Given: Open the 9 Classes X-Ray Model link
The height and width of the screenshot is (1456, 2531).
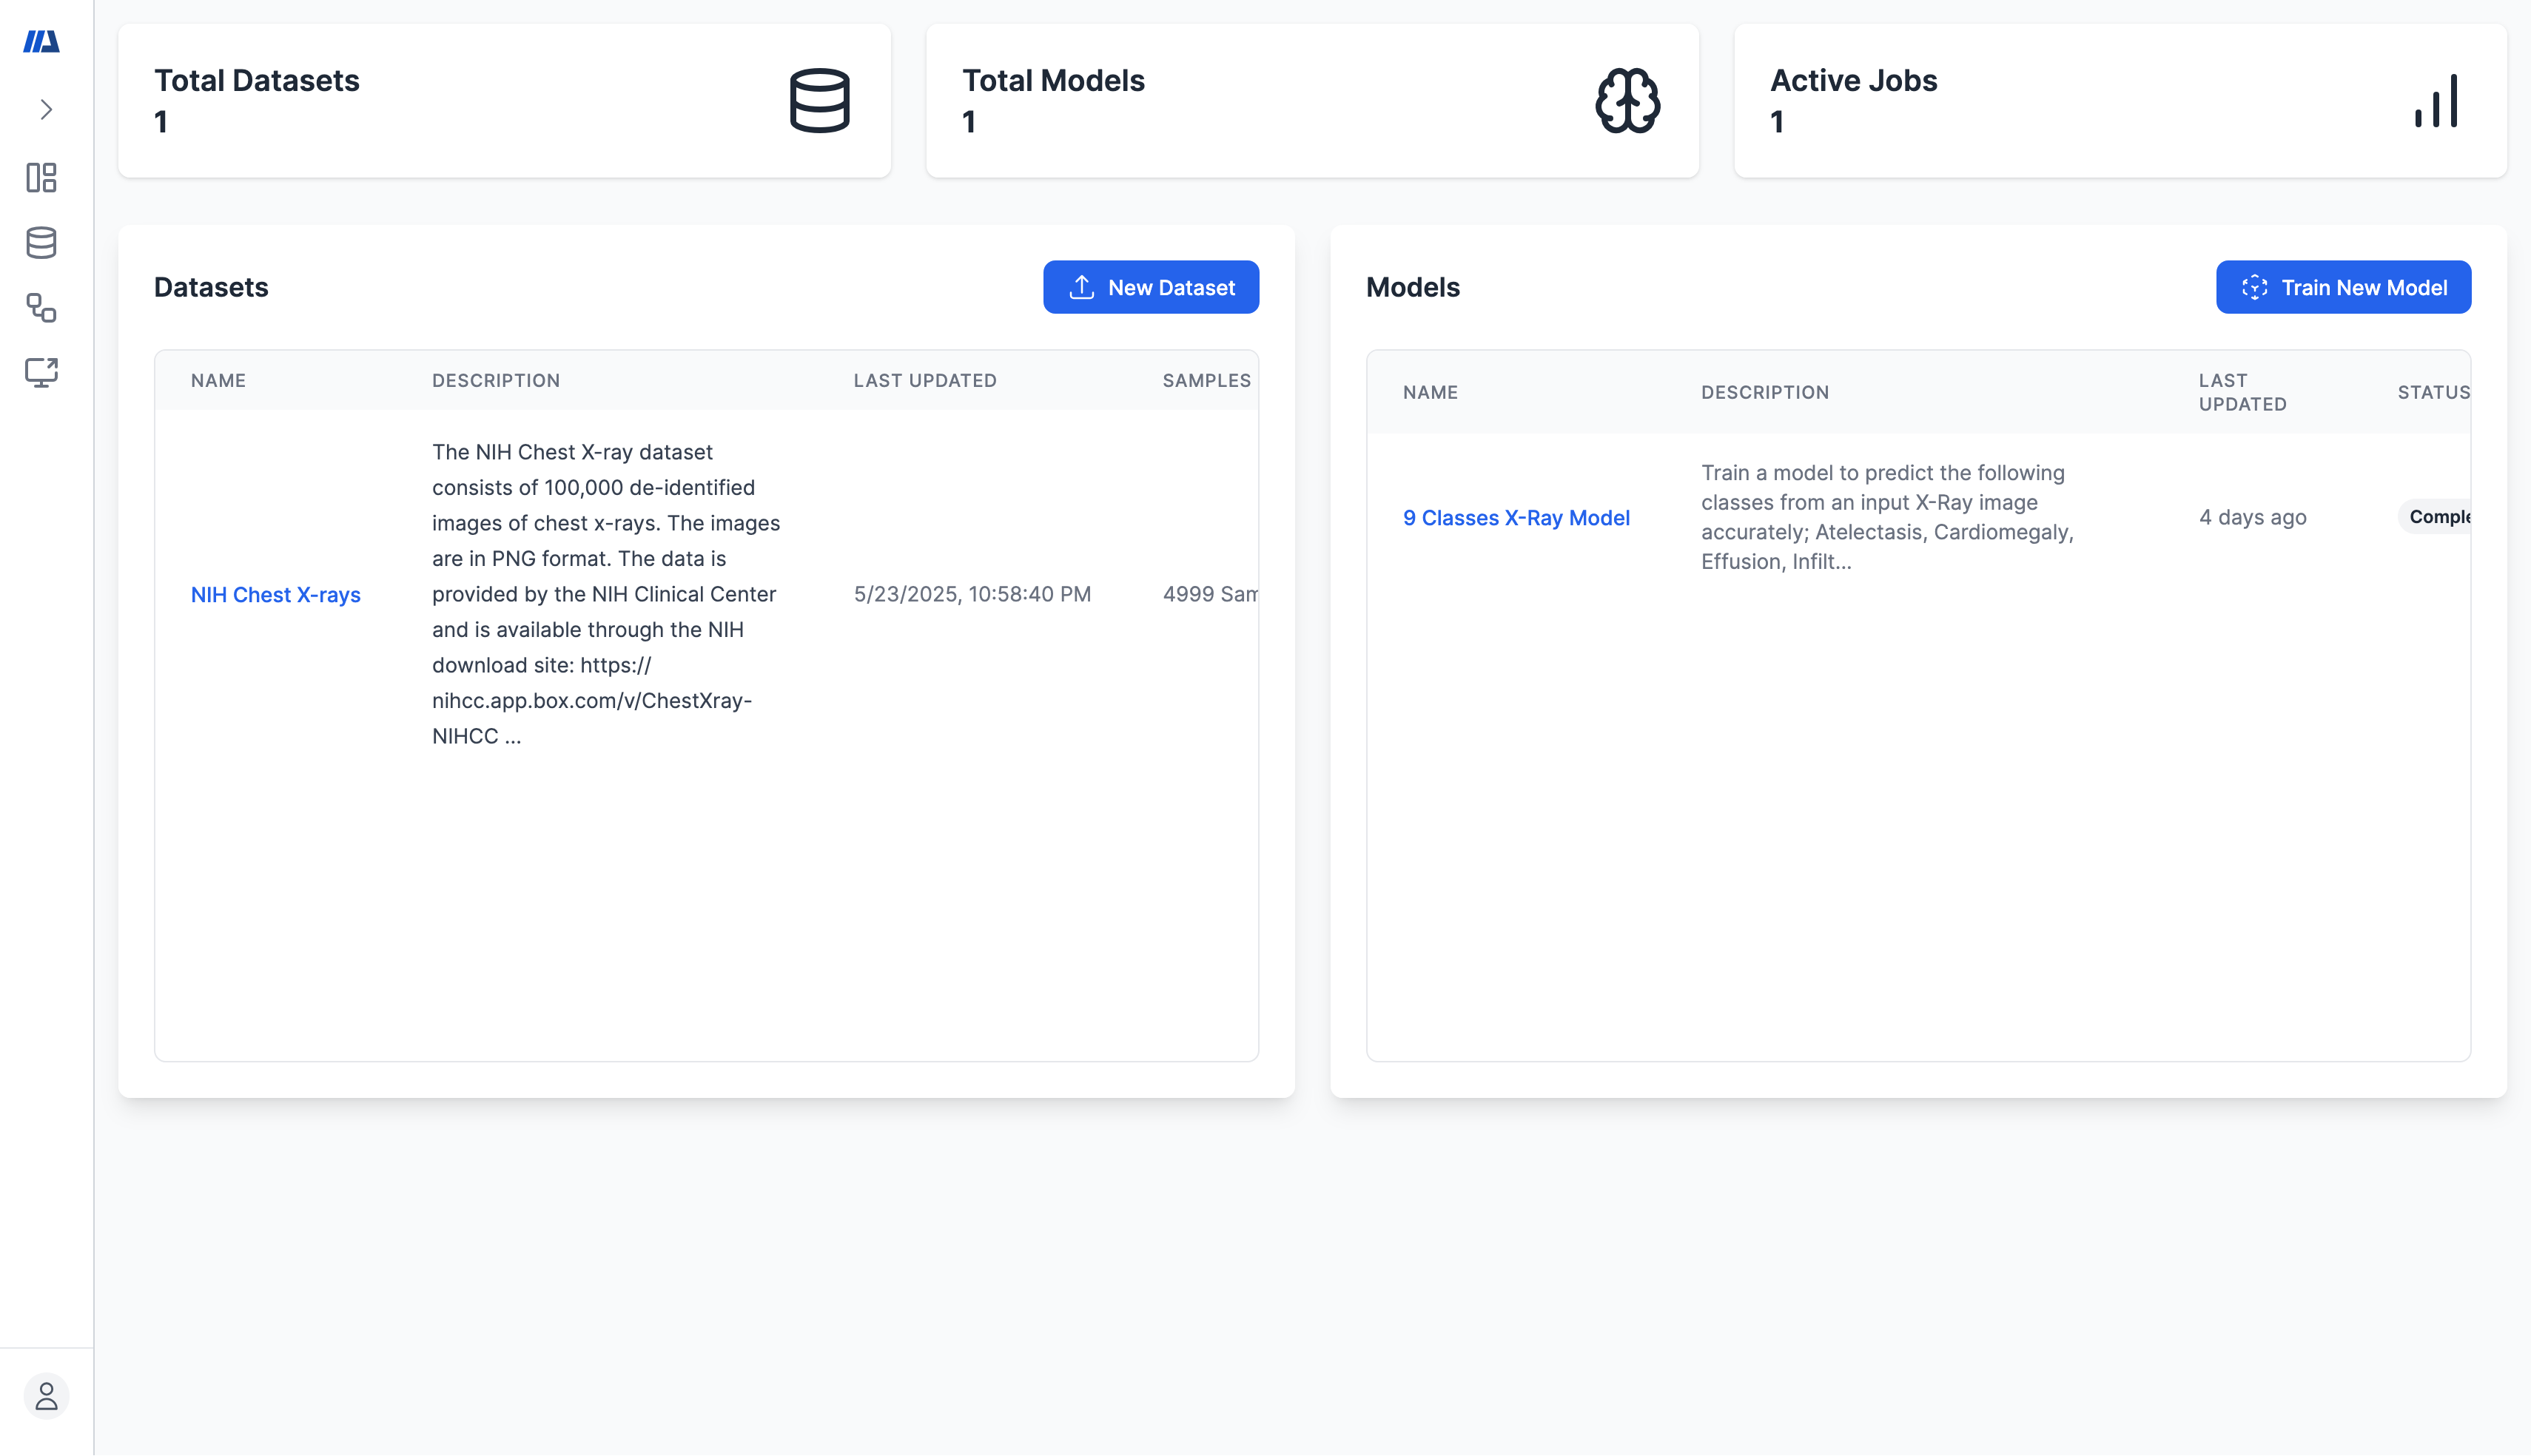Looking at the screenshot, I should (1516, 518).
